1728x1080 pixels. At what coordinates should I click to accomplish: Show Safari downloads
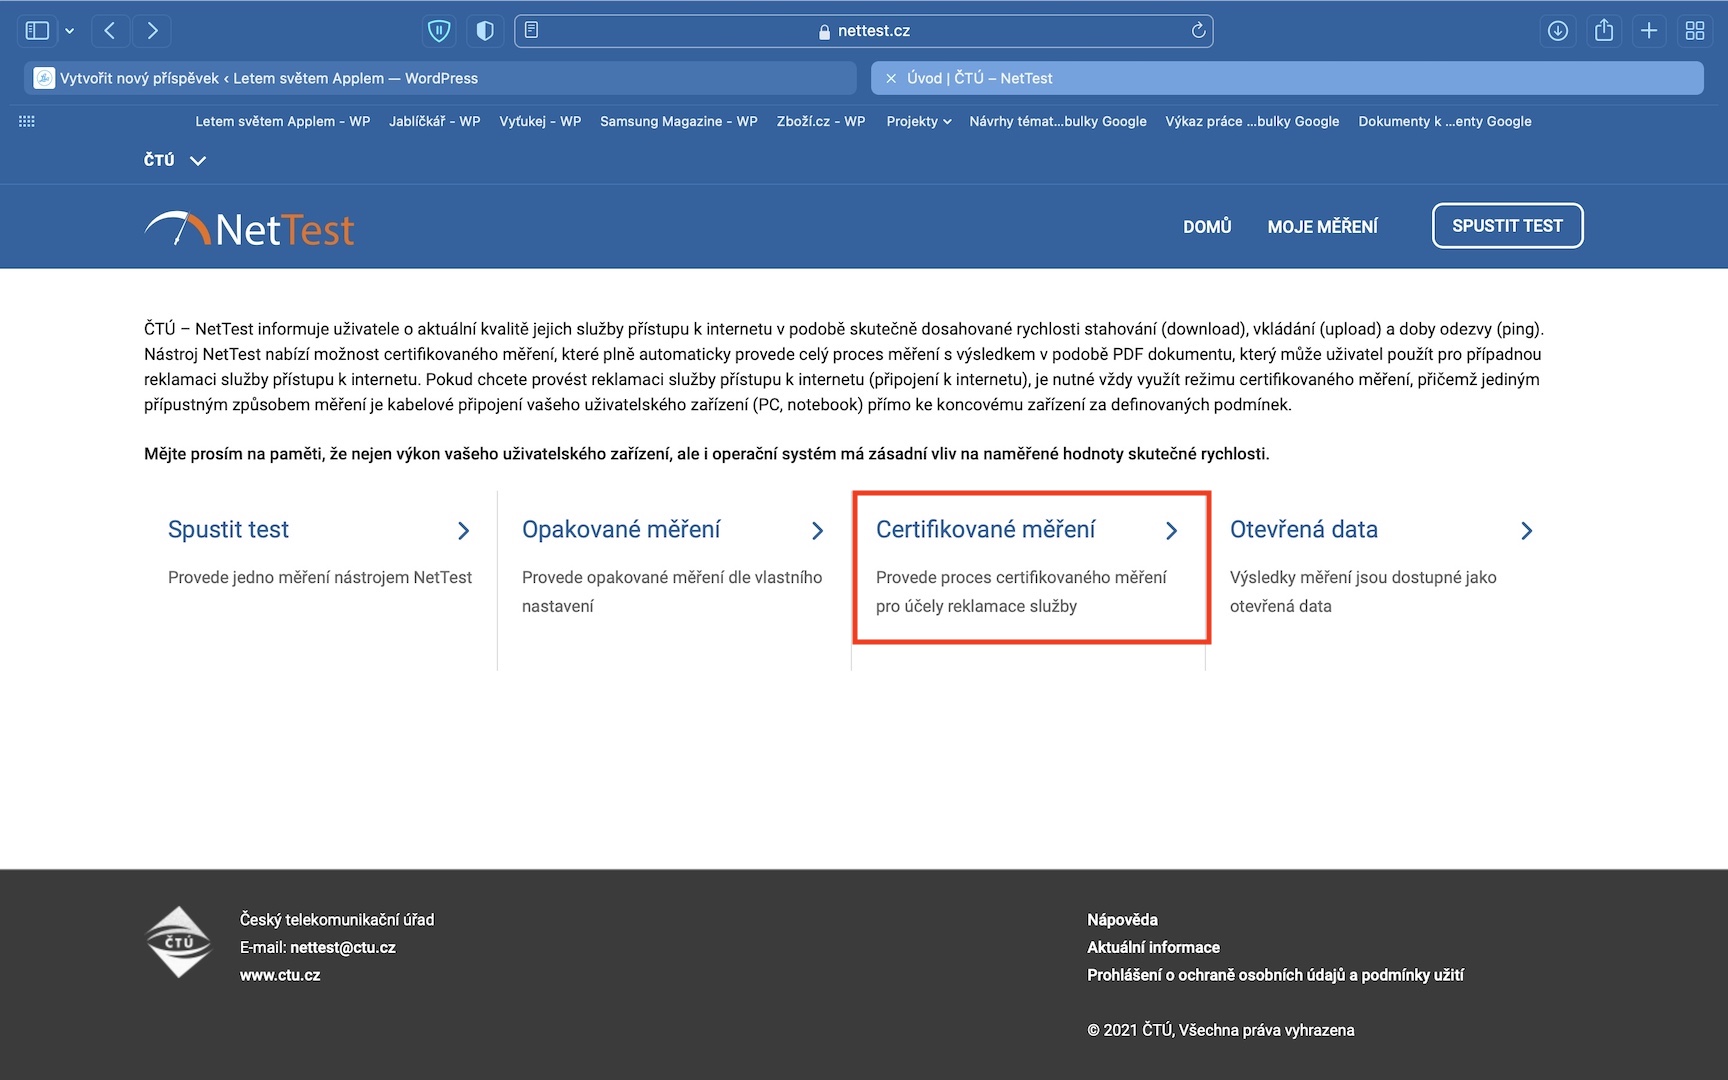click(x=1558, y=31)
